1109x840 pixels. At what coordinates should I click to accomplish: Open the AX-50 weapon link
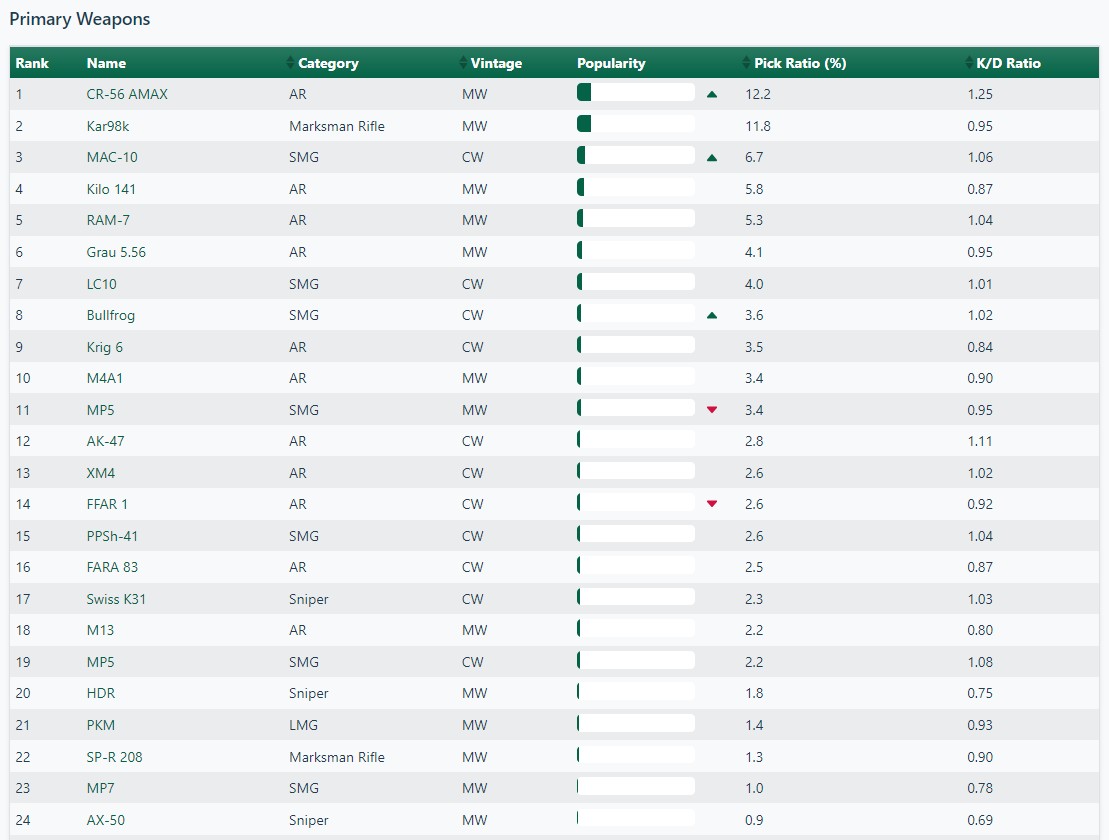point(106,820)
